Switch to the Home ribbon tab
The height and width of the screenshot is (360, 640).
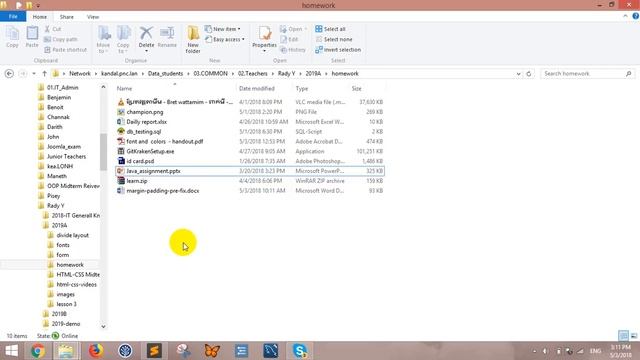pos(40,17)
